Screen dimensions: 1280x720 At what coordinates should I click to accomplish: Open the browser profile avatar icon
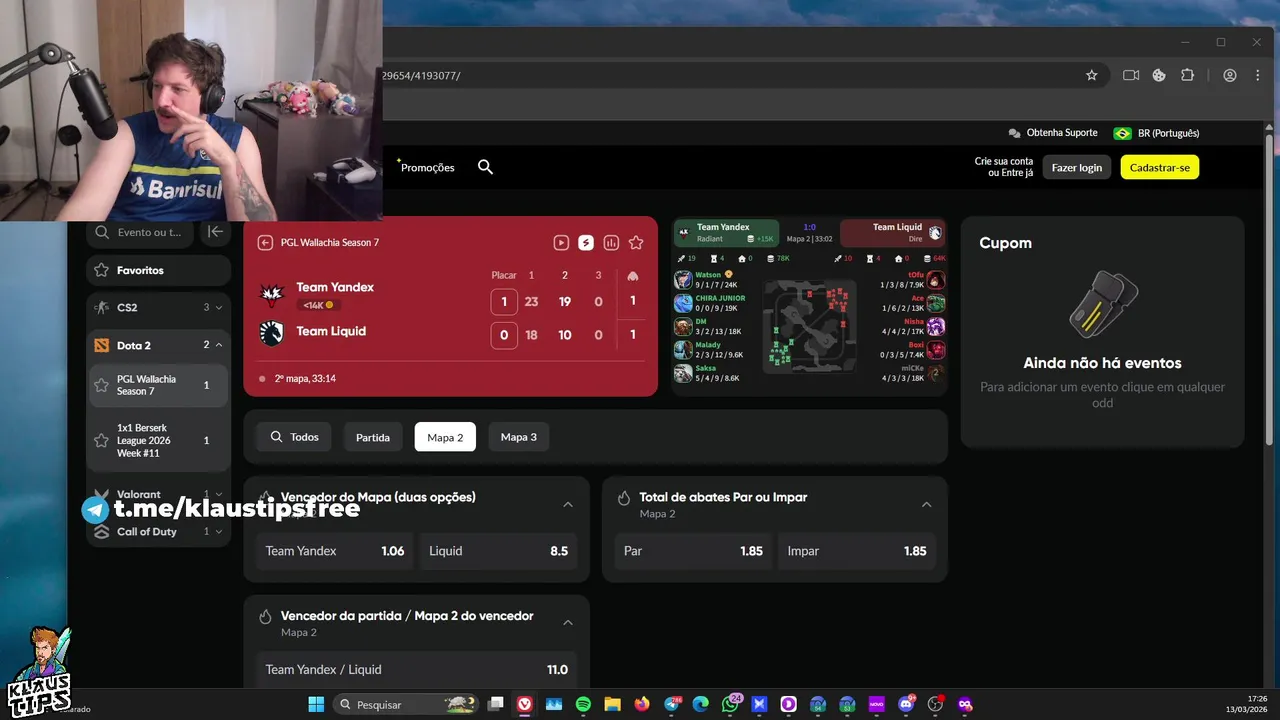[1230, 75]
